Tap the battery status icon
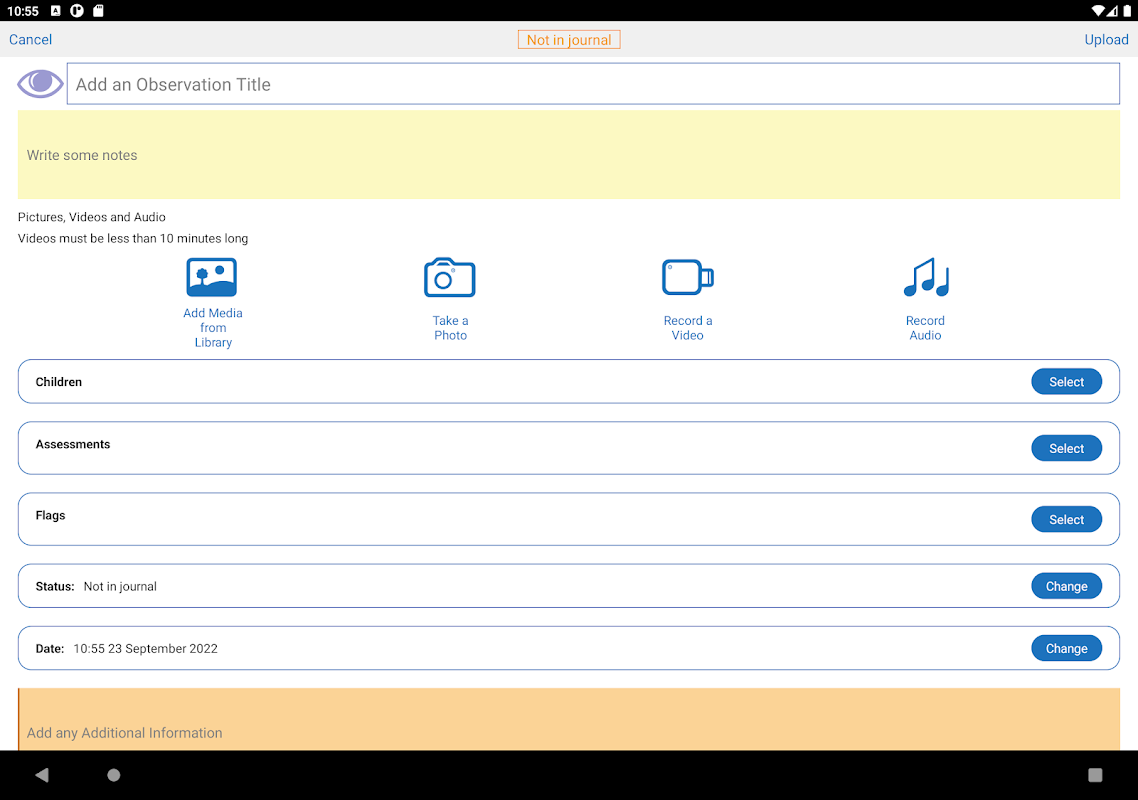This screenshot has height=800, width=1138. 1127,11
